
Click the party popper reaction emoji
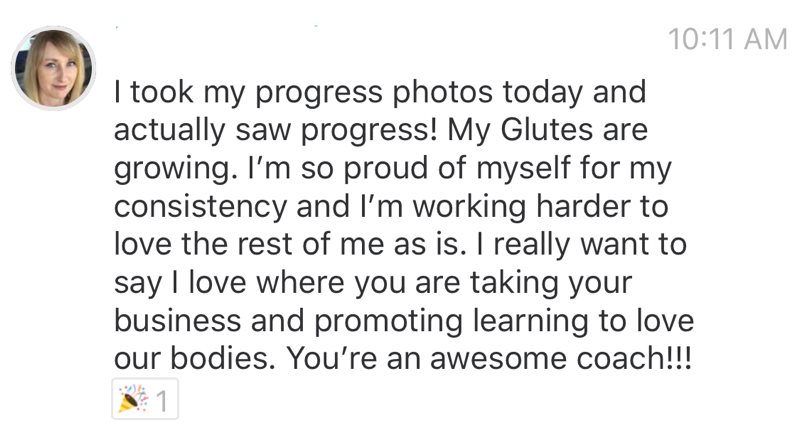click(x=133, y=399)
